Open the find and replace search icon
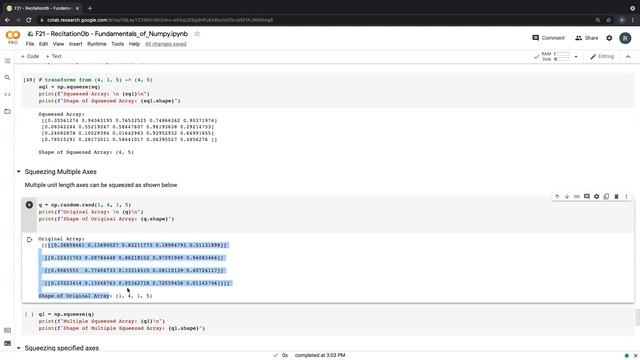This screenshot has width=640, height=360. click(x=7, y=78)
